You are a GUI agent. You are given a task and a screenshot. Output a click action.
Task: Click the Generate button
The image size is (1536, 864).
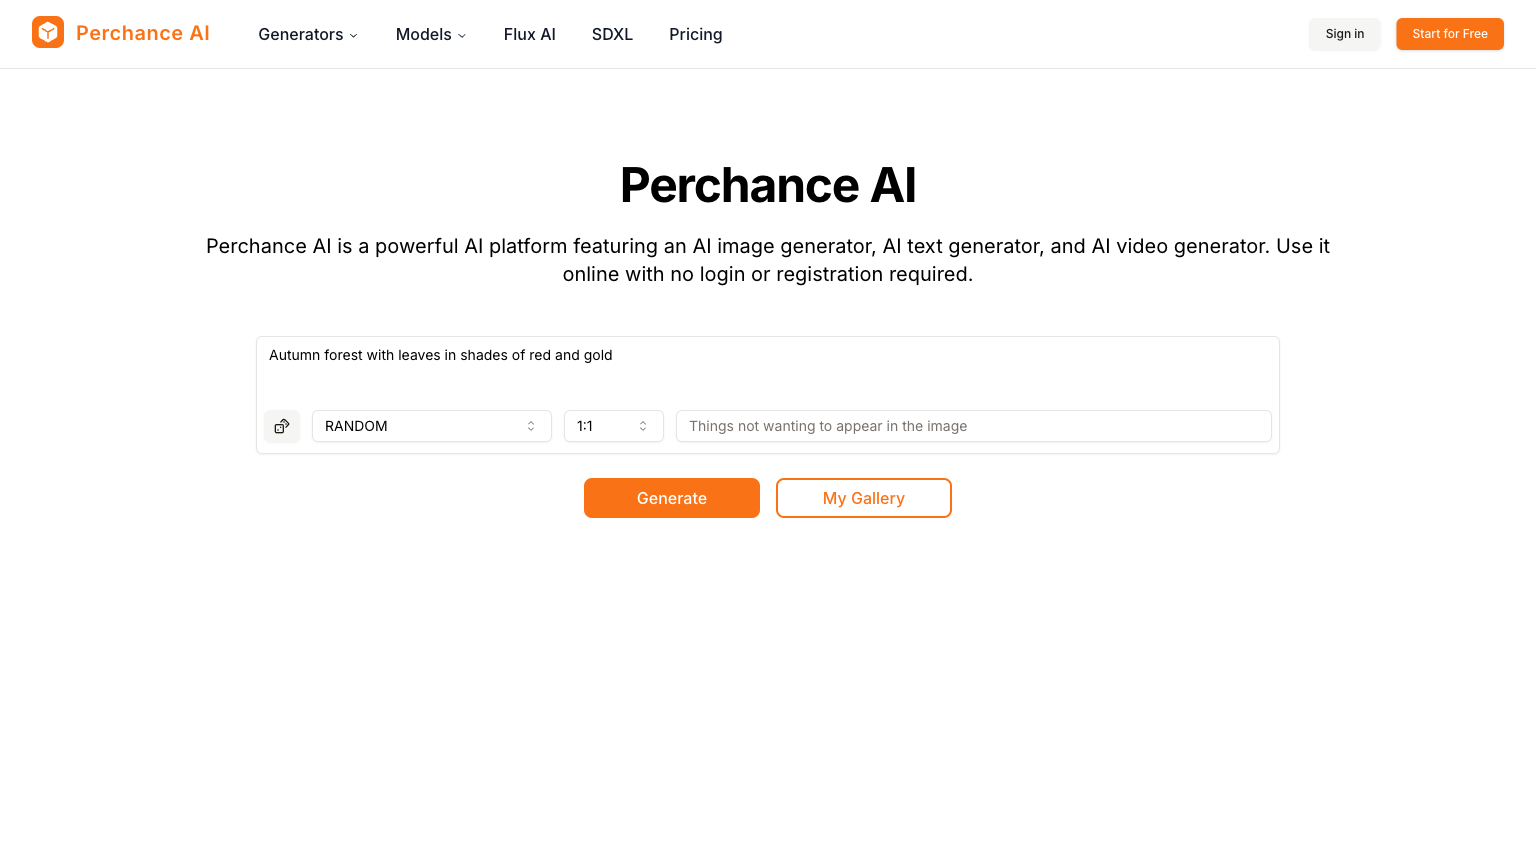671,498
